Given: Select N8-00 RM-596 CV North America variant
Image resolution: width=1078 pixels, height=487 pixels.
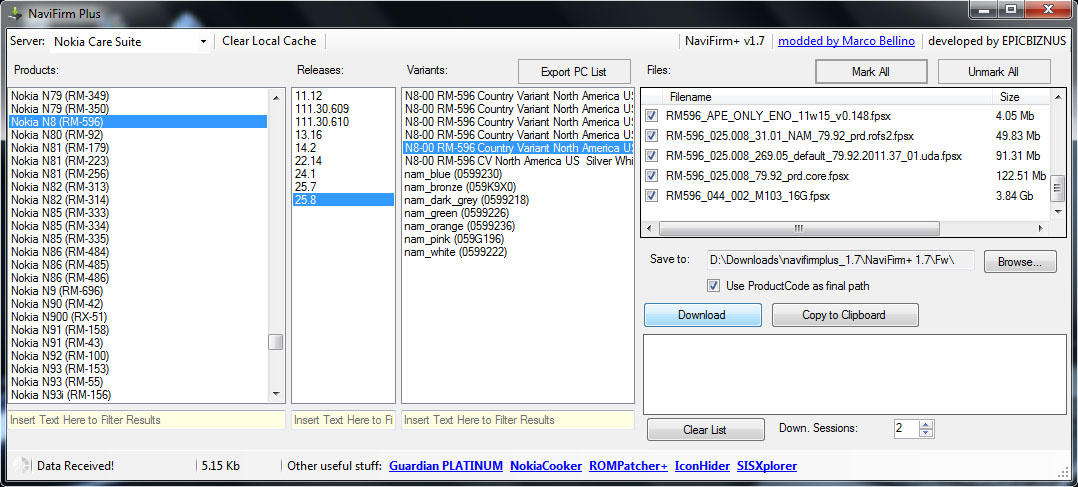Looking at the screenshot, I should (x=518, y=161).
